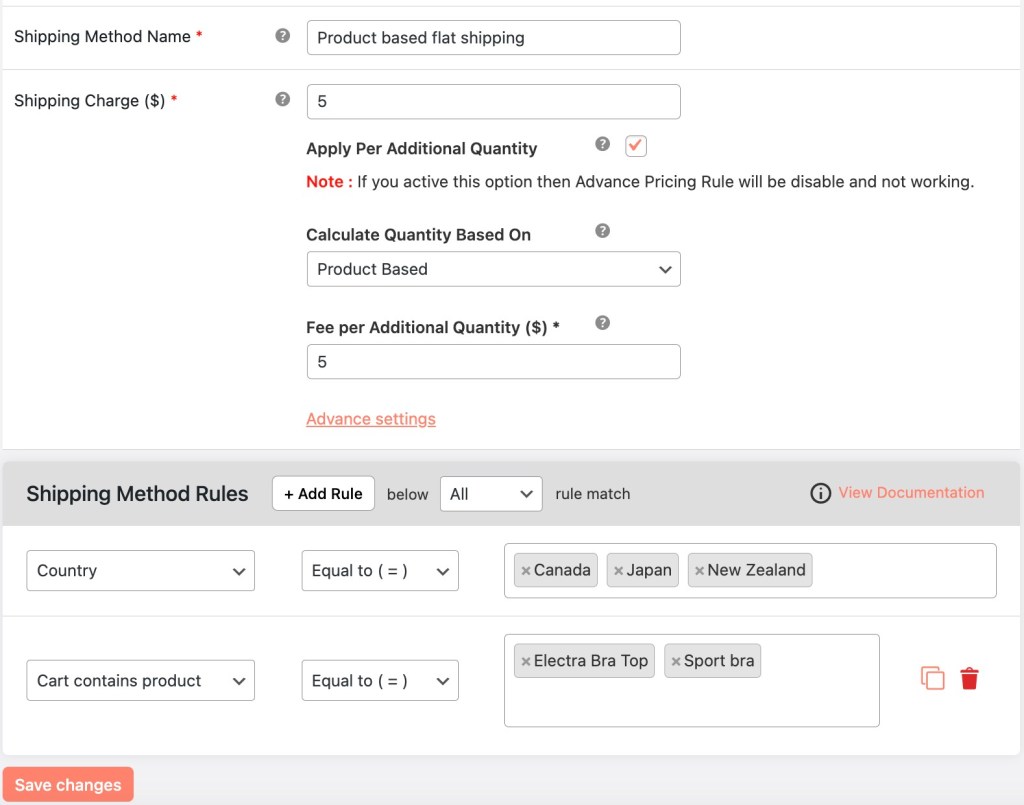The width and height of the screenshot is (1024, 805).
Task: Click help icon for Apply Per Additional Quantity
Action: point(602,144)
